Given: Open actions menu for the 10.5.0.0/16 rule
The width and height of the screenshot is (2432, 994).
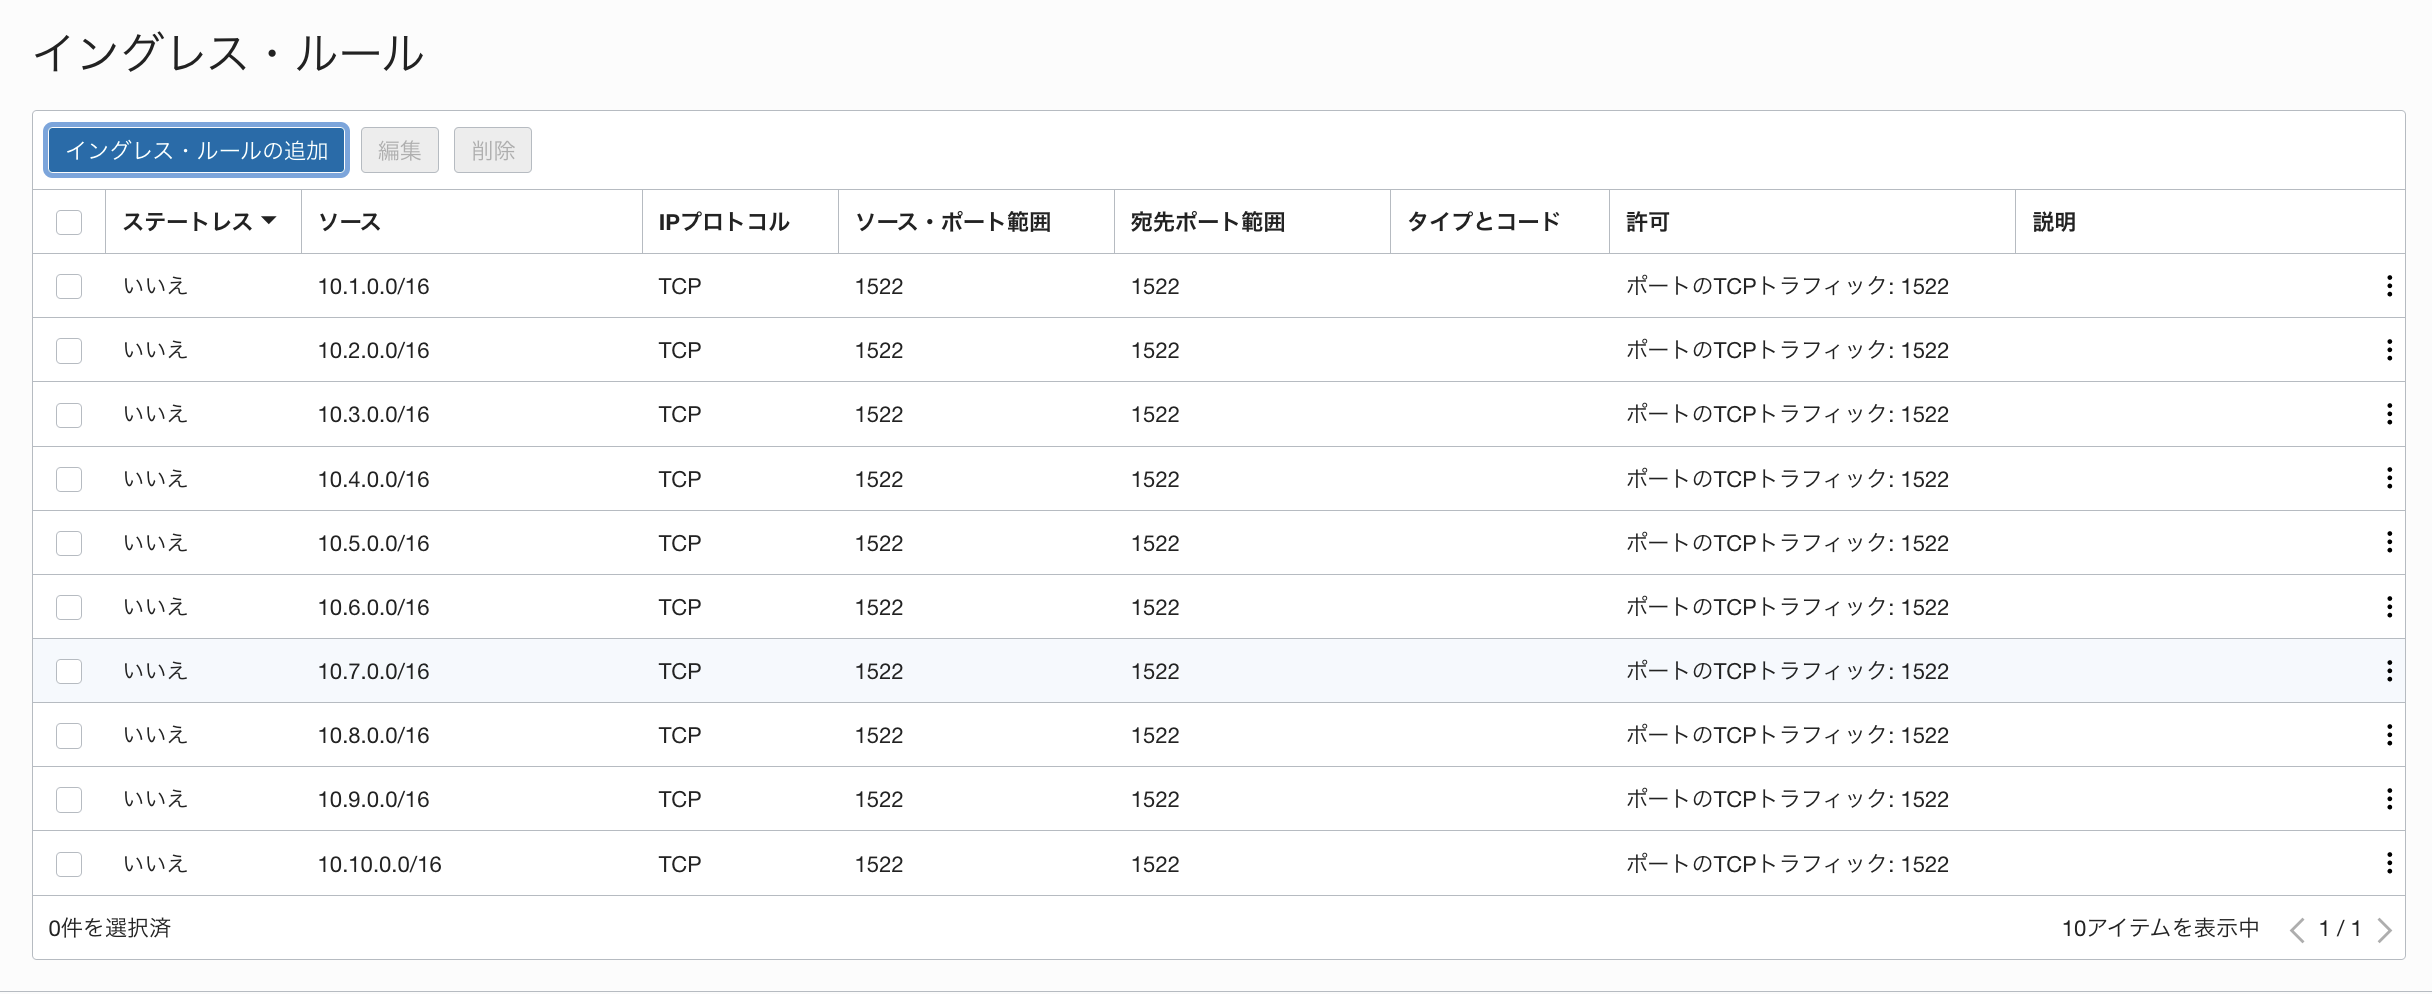Looking at the screenshot, I should coord(2391,542).
